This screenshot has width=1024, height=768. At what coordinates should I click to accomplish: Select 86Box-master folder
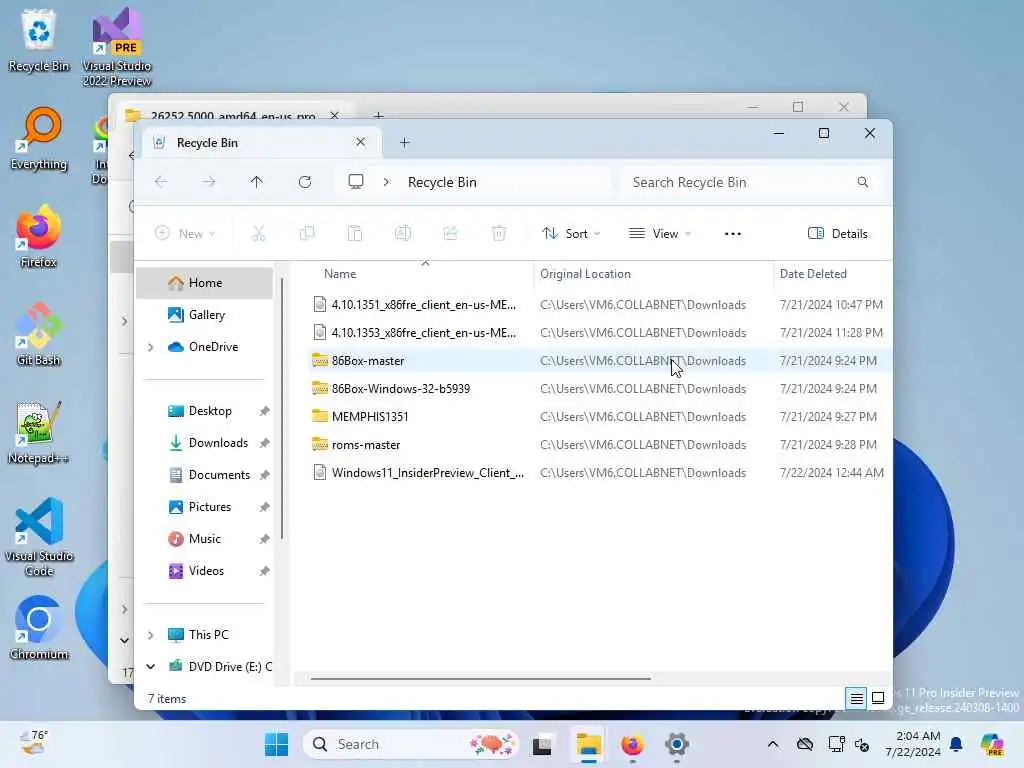click(x=598, y=360)
